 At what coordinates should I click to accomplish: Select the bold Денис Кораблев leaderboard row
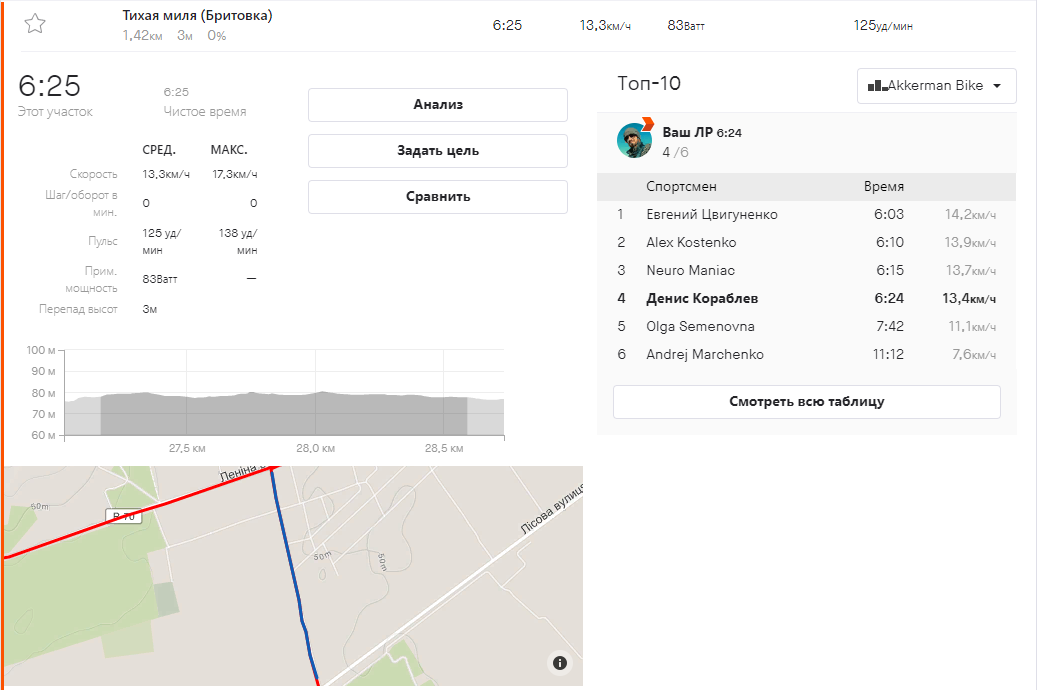click(702, 299)
